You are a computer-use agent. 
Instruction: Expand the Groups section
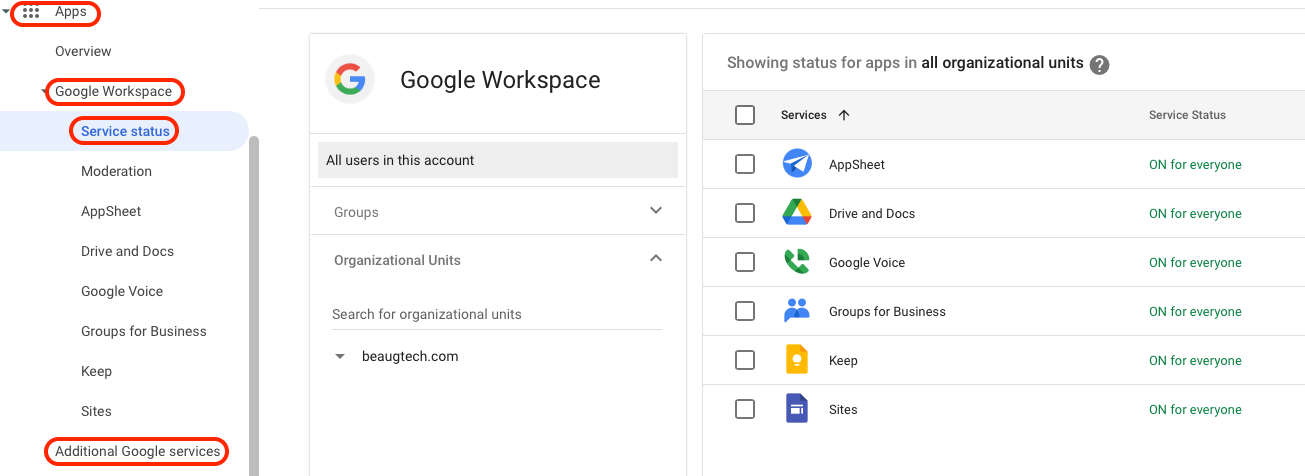[x=656, y=211]
